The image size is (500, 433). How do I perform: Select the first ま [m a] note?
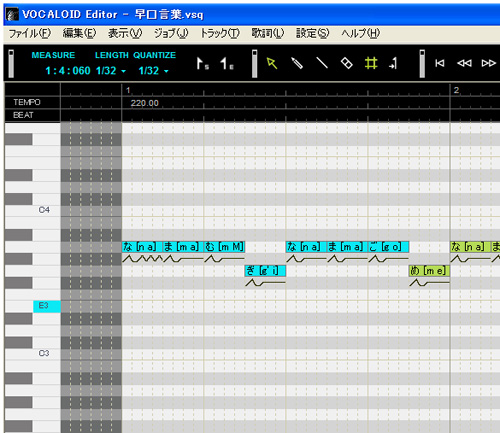coord(183,247)
